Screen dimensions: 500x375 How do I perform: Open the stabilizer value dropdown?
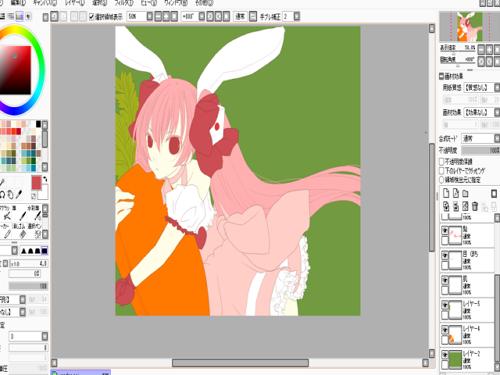click(x=297, y=16)
